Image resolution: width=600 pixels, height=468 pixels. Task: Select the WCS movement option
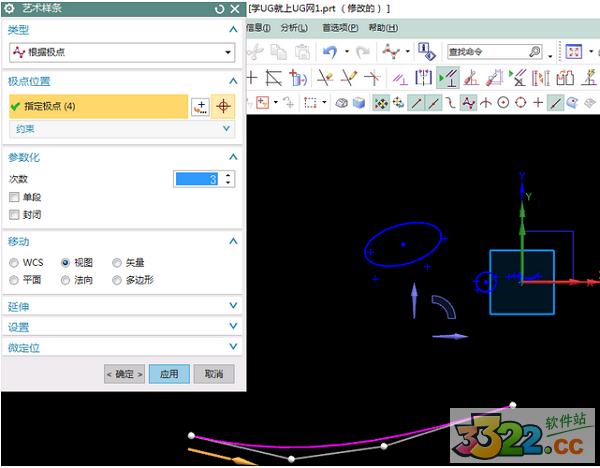[14, 263]
